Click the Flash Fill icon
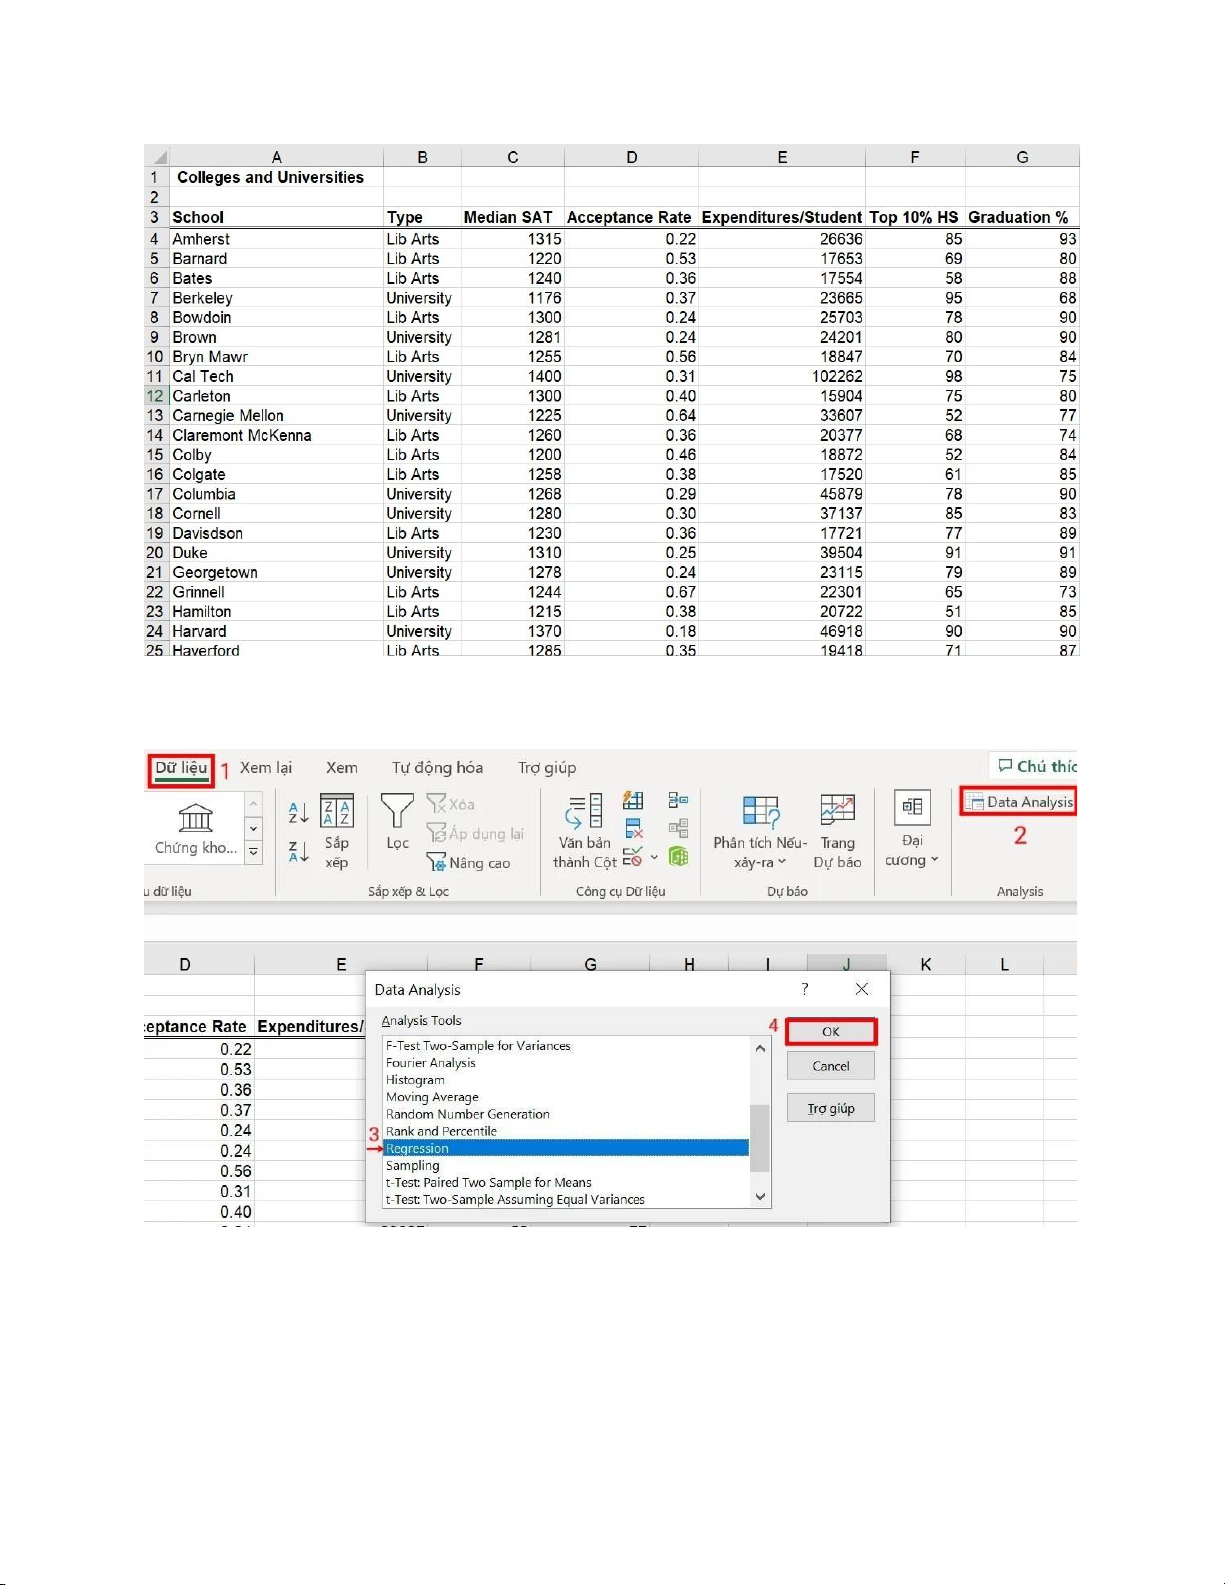1225x1585 pixels. (x=633, y=800)
